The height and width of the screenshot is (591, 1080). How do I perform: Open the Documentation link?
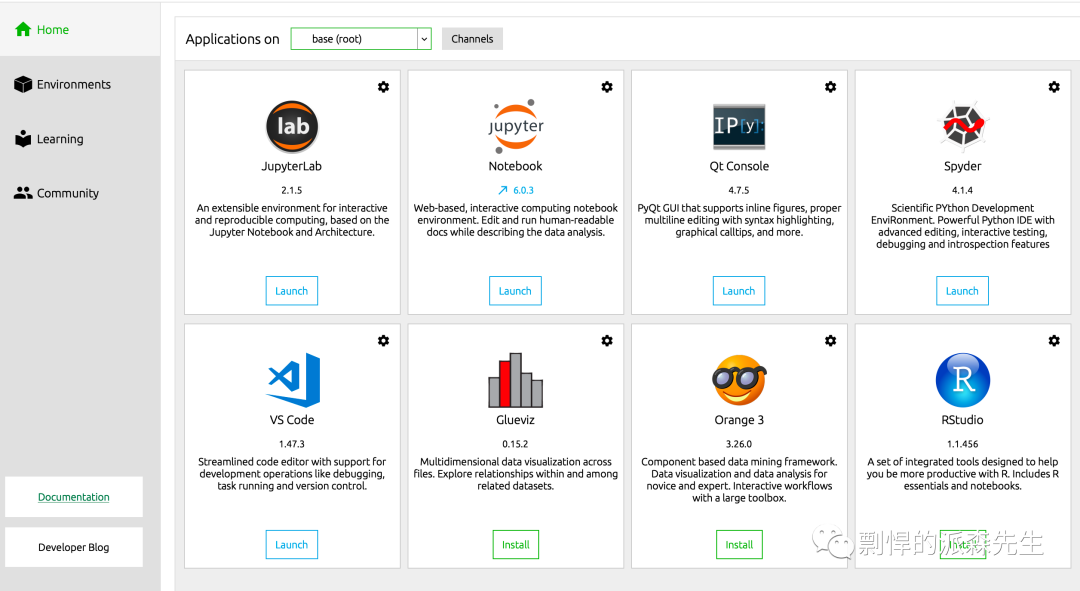click(74, 497)
